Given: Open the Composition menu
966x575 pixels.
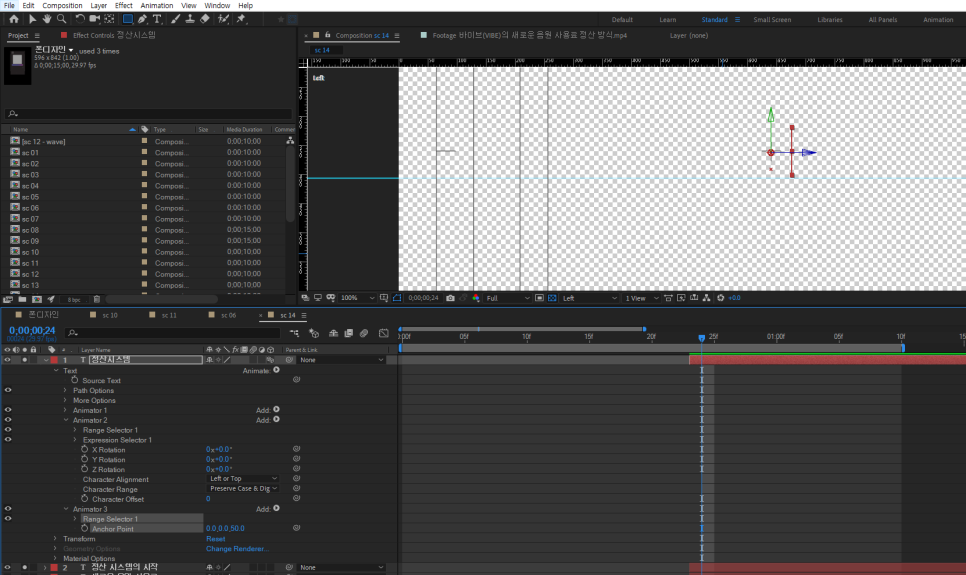Looking at the screenshot, I should click(x=62, y=6).
